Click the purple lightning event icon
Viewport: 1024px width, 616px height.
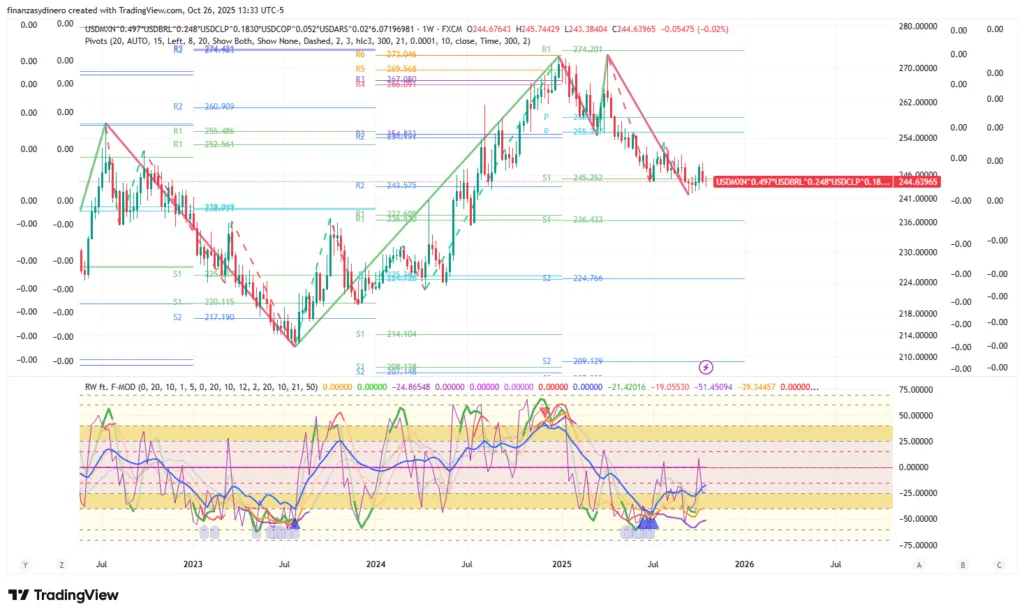pyautogui.click(x=706, y=368)
